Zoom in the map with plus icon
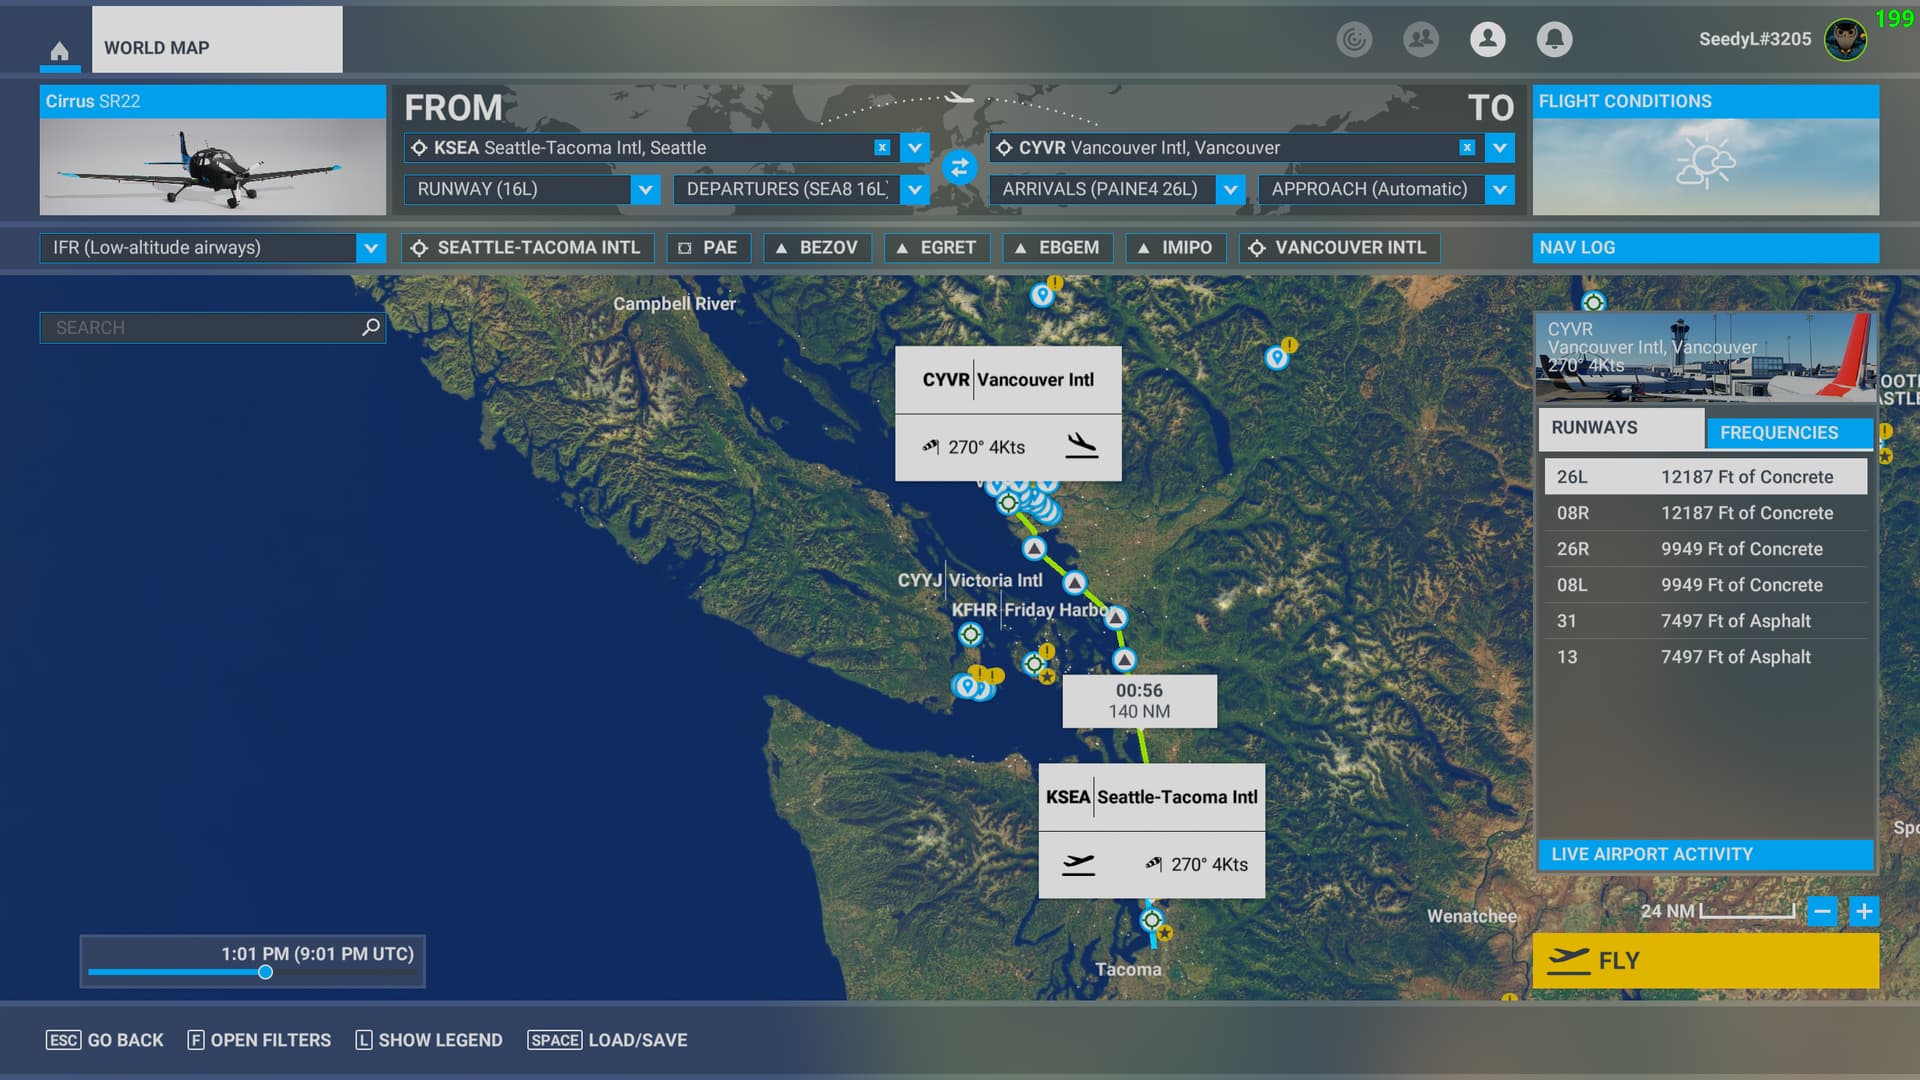The height and width of the screenshot is (1080, 1920). pos(1864,911)
